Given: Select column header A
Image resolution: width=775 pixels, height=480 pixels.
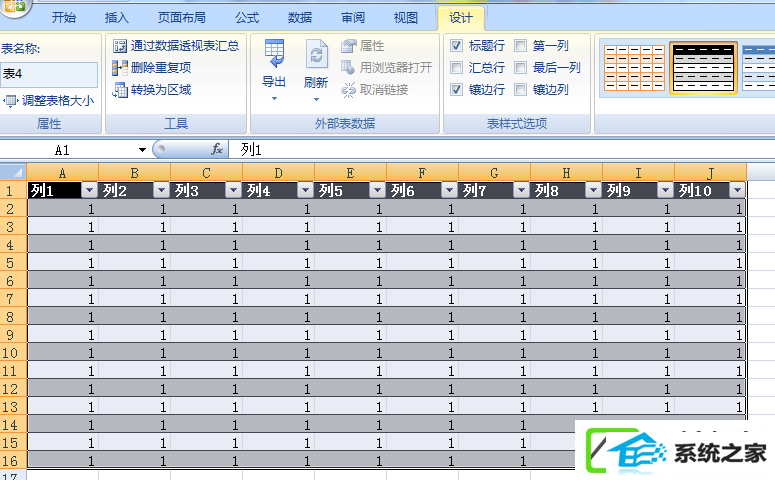Looking at the screenshot, I should [62, 173].
